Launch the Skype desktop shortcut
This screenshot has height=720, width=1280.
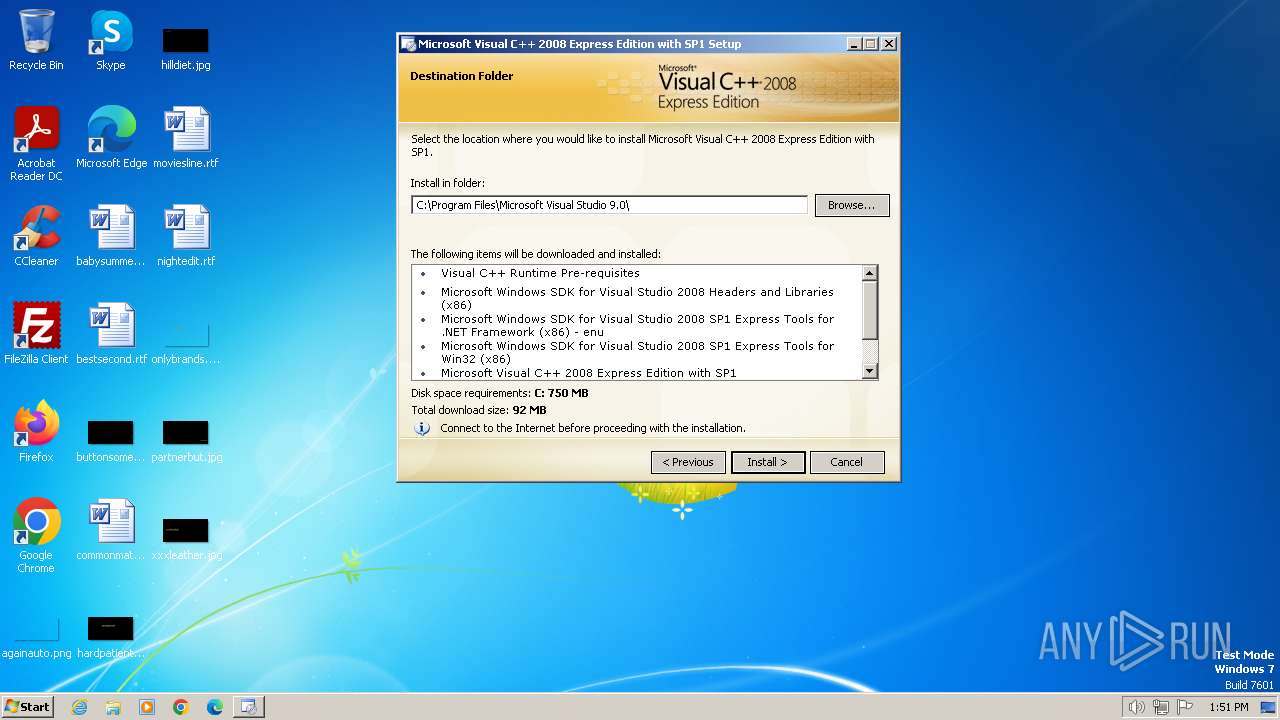(x=111, y=40)
